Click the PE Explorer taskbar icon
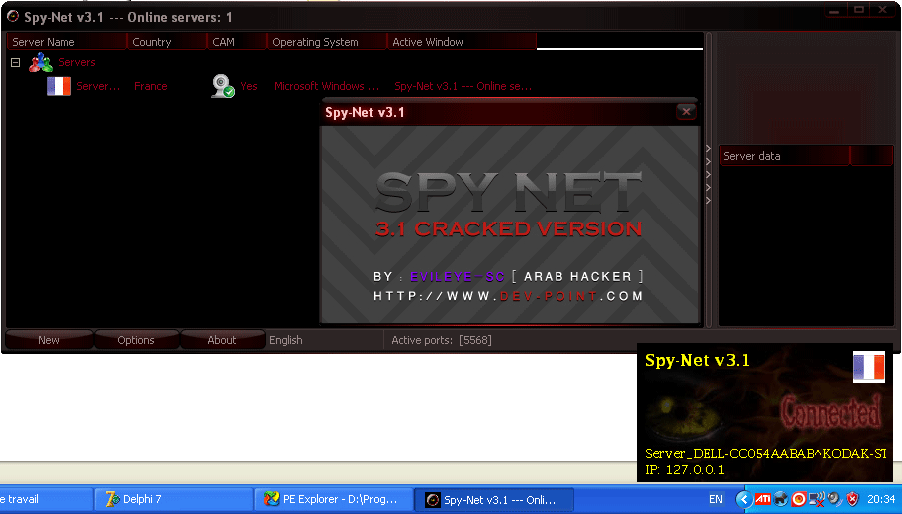This screenshot has width=902, height=514. (271, 499)
